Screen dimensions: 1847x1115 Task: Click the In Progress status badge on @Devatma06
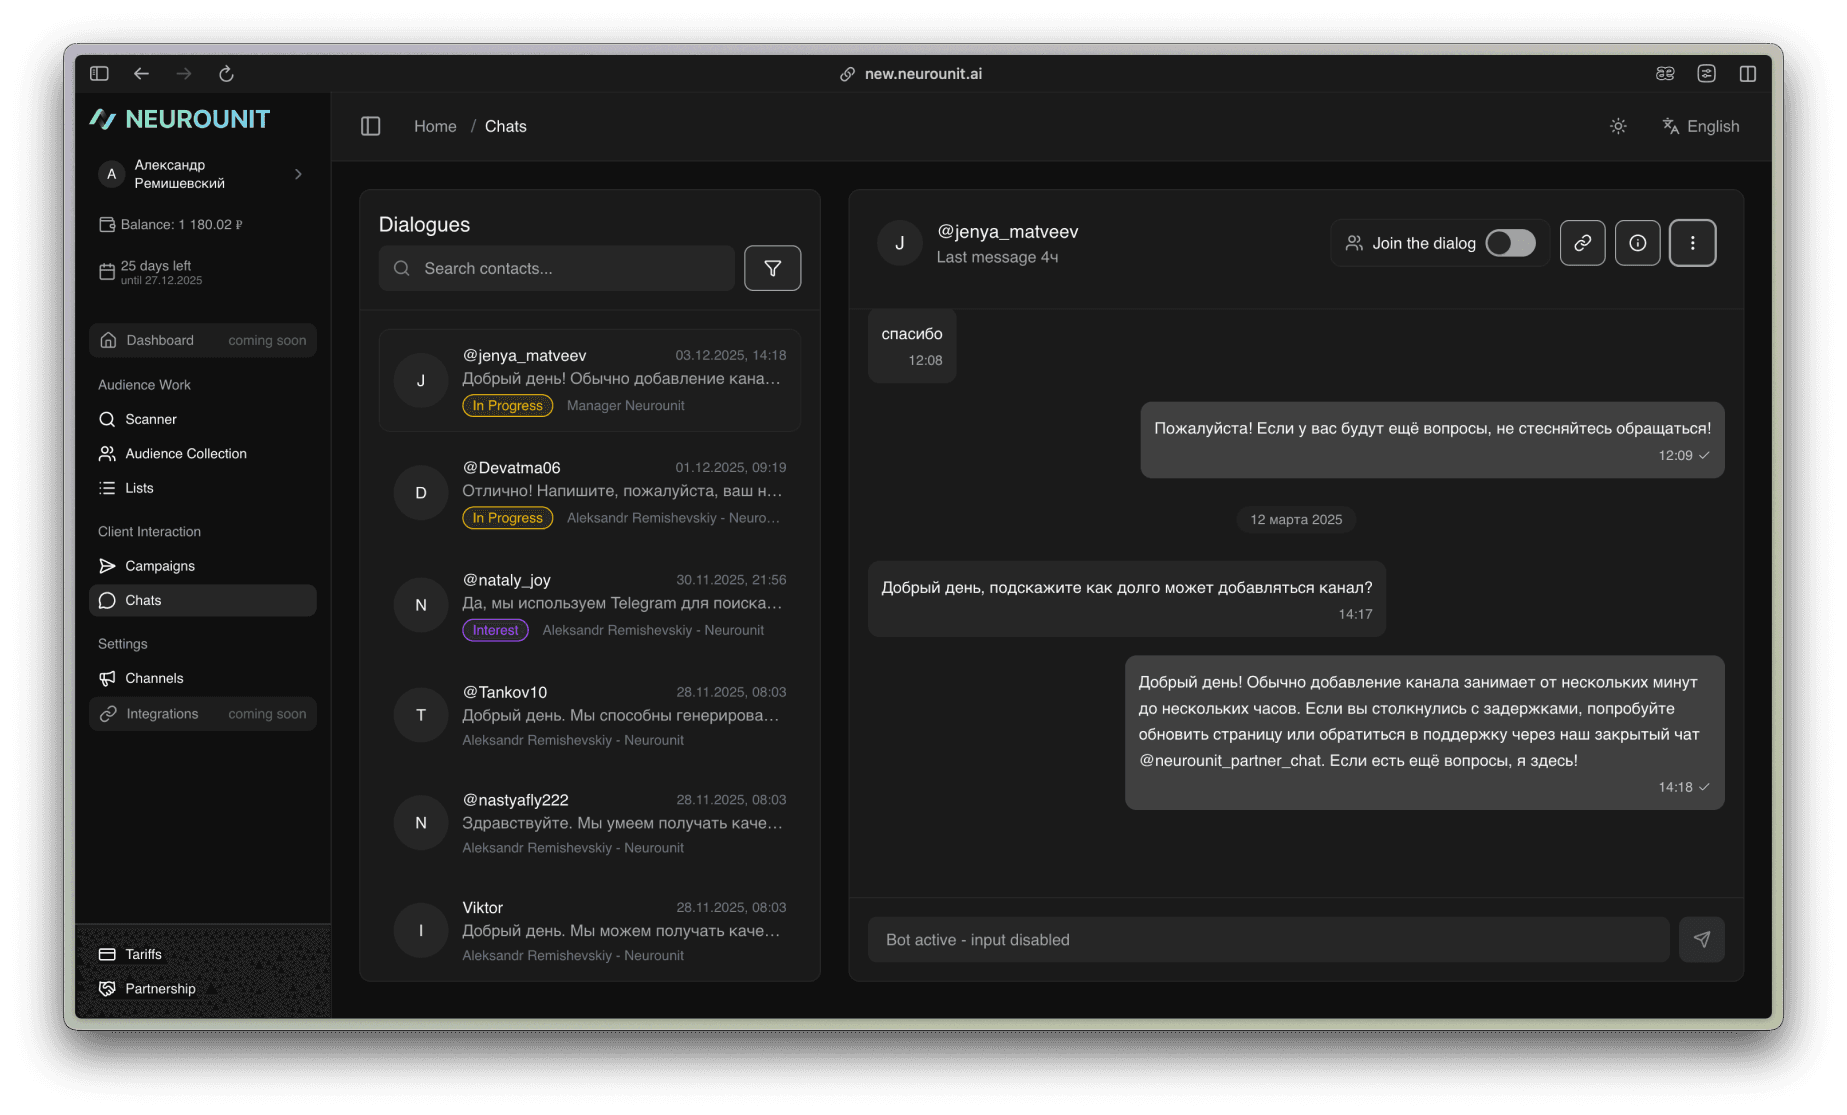tap(507, 517)
